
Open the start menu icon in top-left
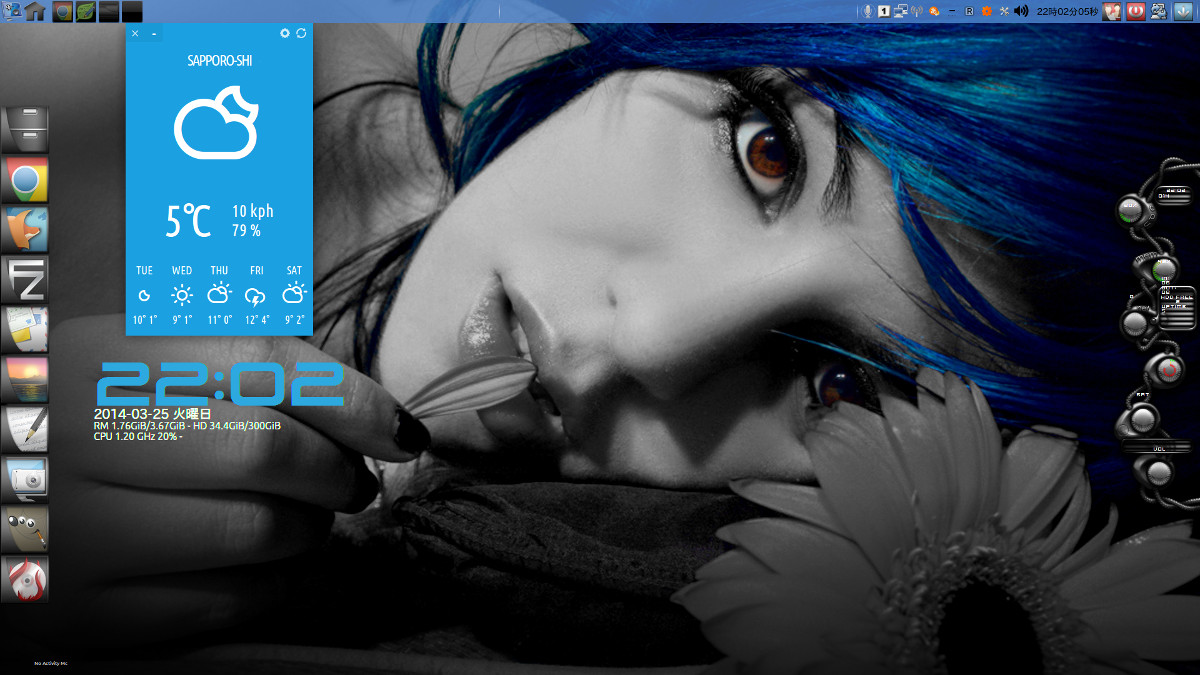(x=13, y=11)
